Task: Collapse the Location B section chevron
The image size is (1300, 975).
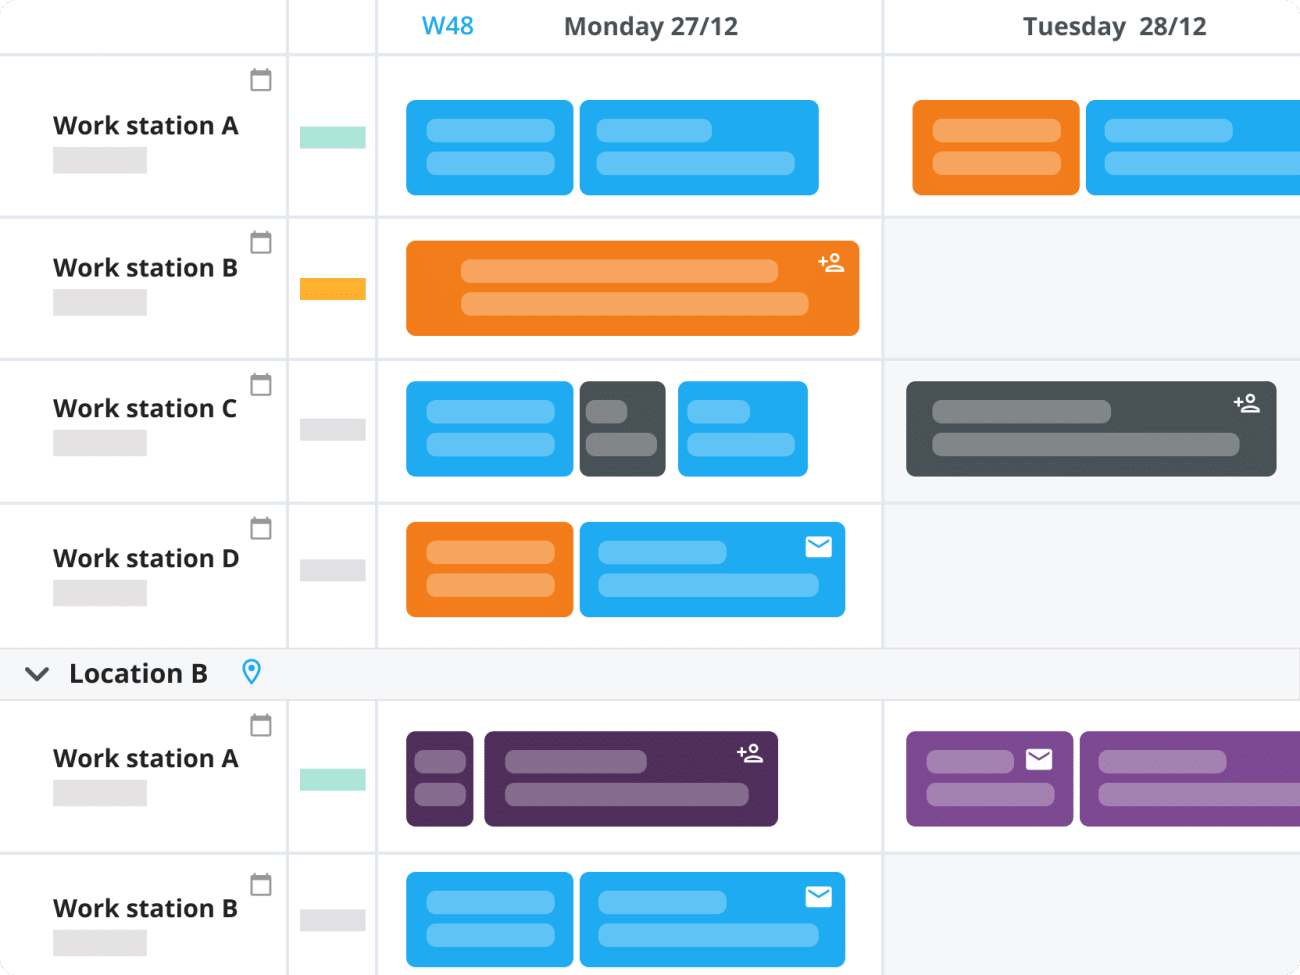Action: coord(37,674)
